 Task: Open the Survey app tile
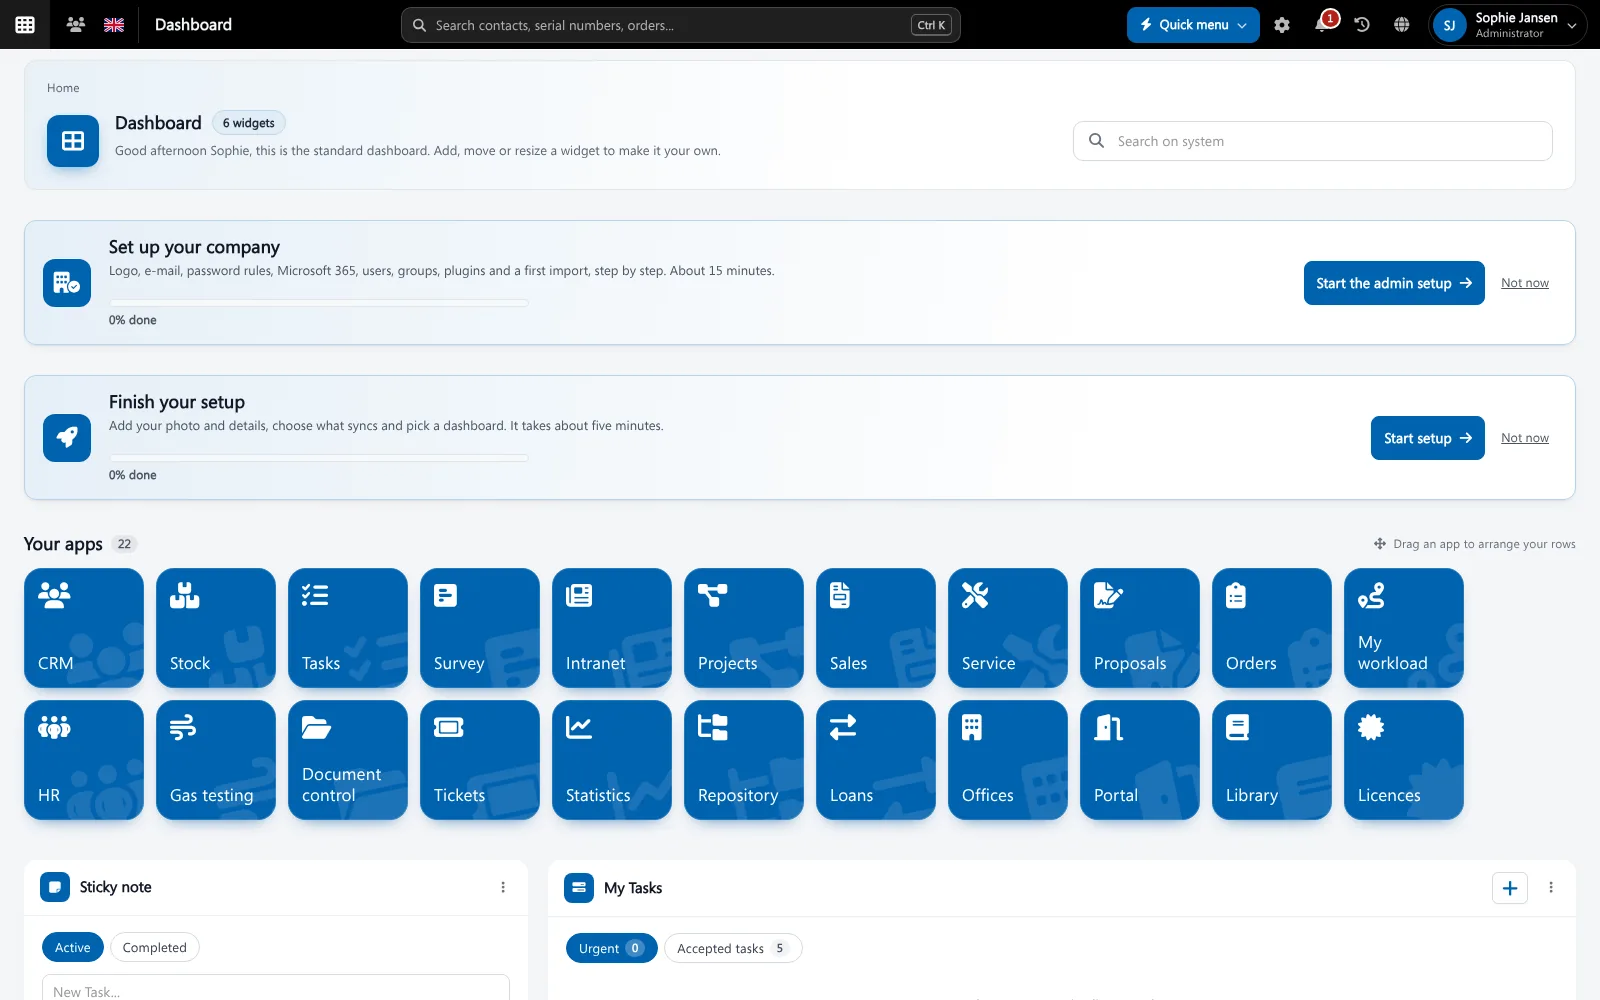(480, 628)
